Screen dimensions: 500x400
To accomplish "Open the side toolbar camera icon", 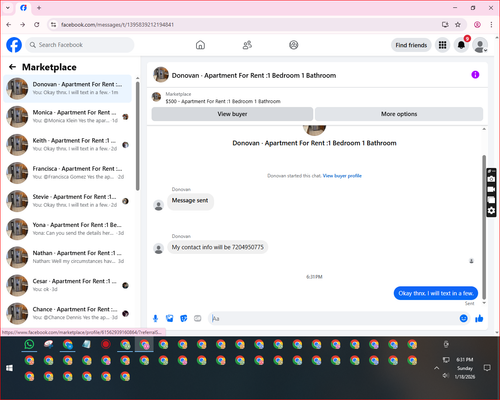I will click(491, 179).
